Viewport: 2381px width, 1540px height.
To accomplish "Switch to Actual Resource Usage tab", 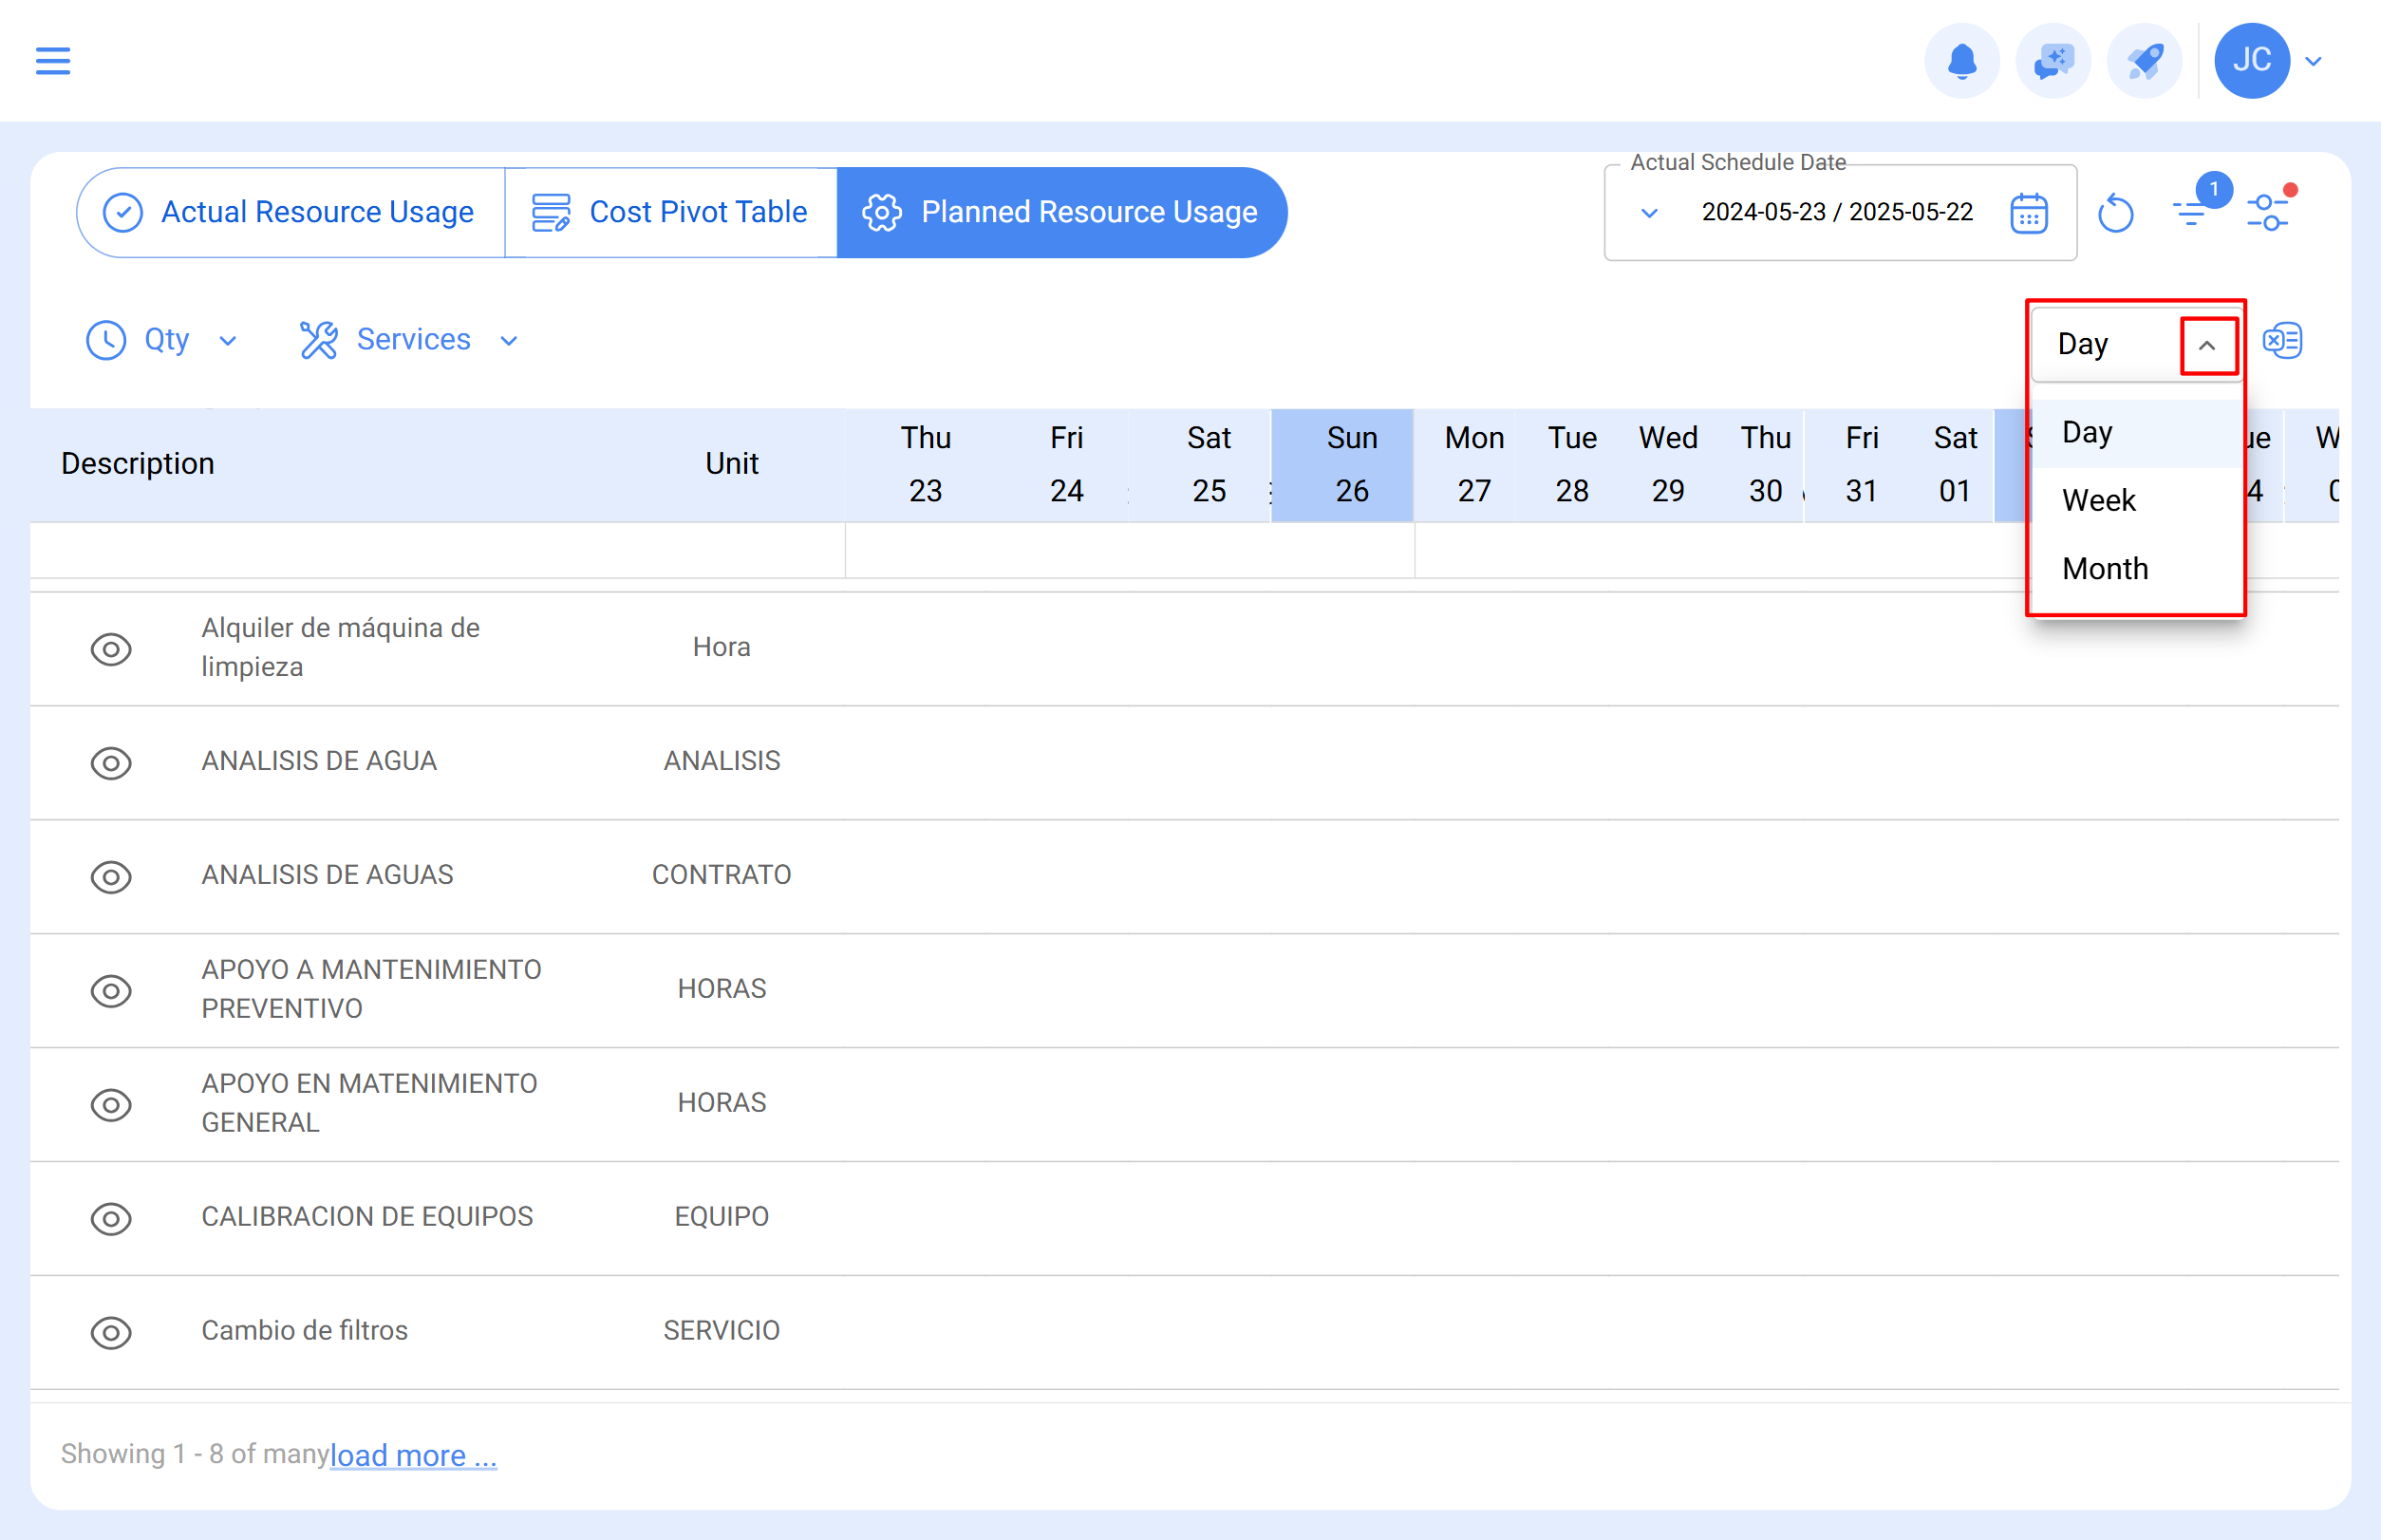I will tap(291, 212).
